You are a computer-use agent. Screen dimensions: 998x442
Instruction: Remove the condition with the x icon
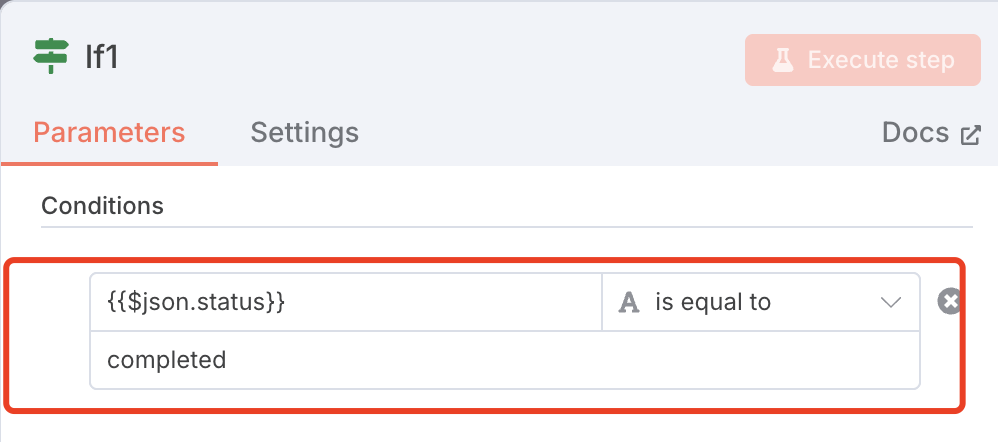click(x=949, y=301)
